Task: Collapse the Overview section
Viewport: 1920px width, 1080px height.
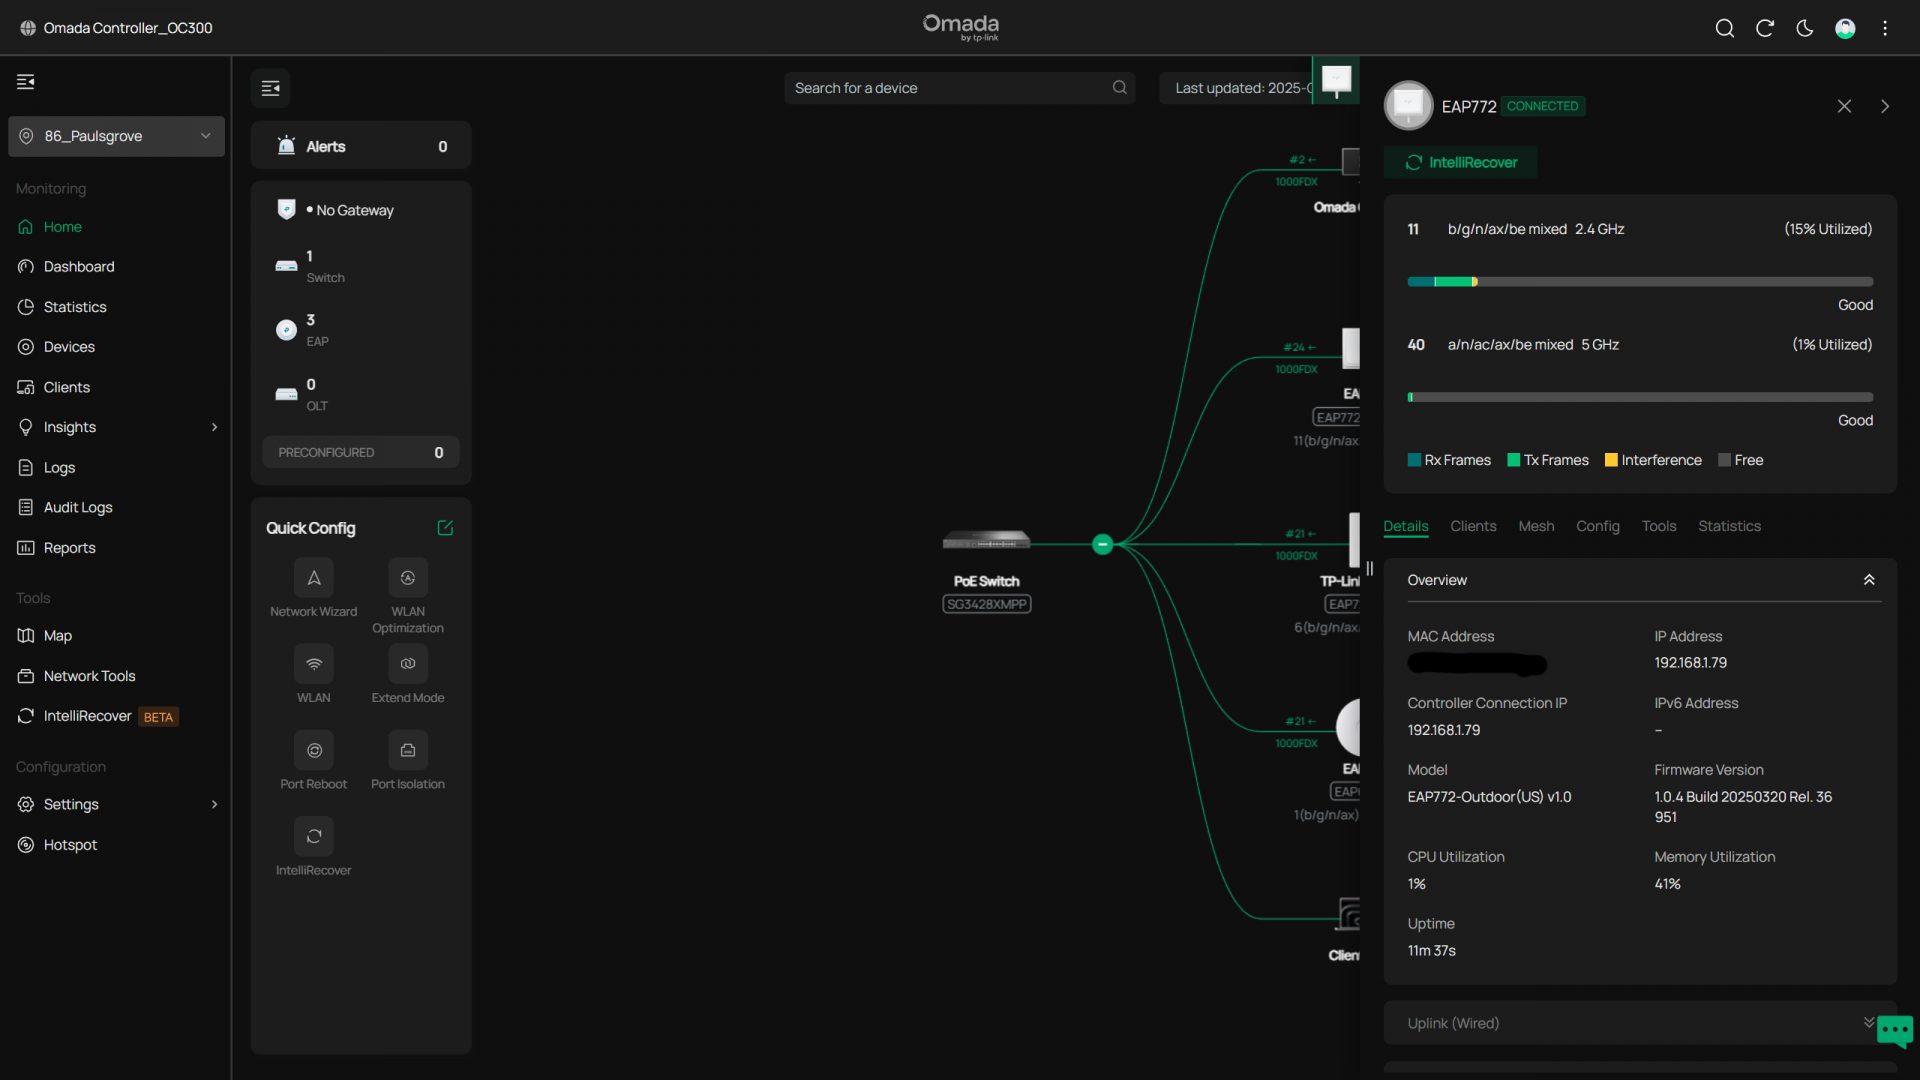Action: click(1868, 580)
